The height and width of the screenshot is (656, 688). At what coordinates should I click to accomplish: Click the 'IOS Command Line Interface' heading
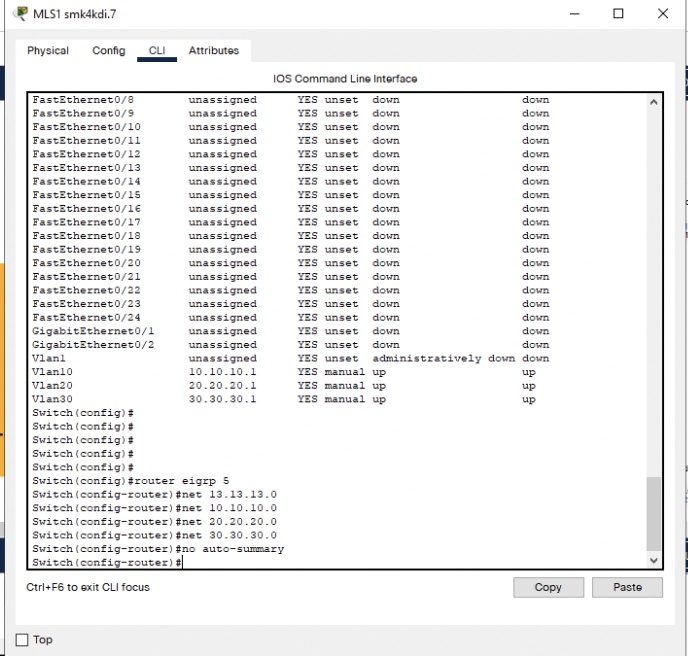pos(345,79)
